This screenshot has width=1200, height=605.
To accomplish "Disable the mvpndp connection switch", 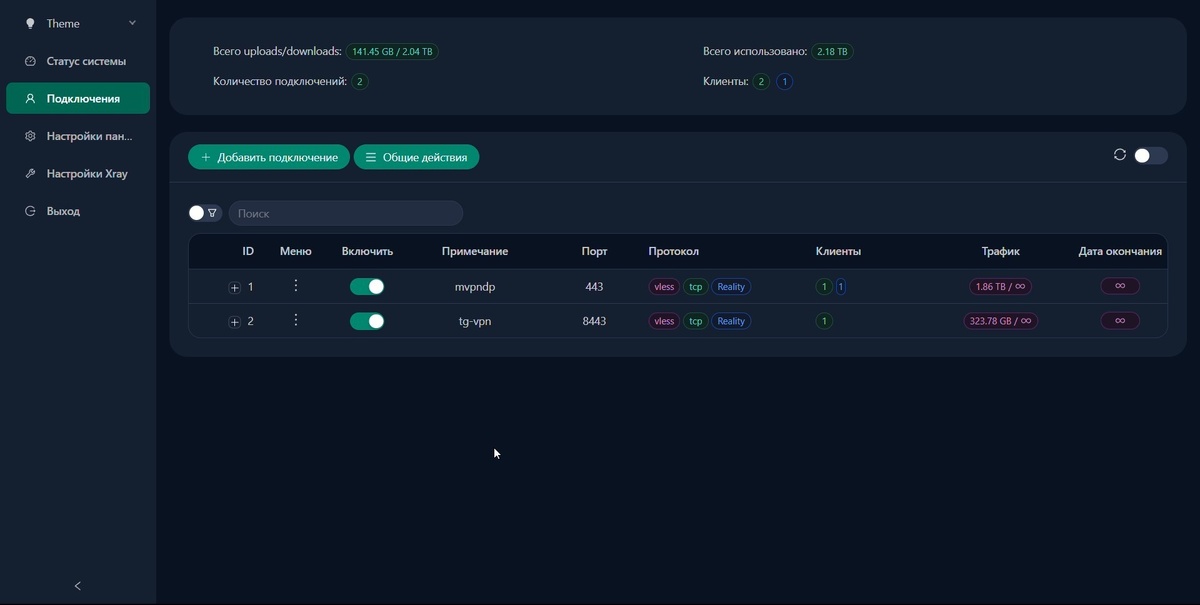I will pos(367,287).
